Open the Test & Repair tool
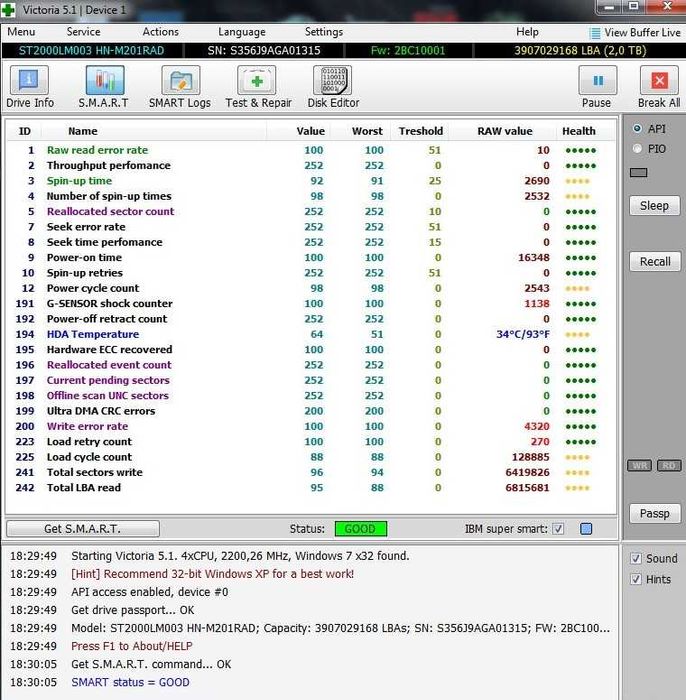Viewport: 686px width, 700px height. coord(257,80)
